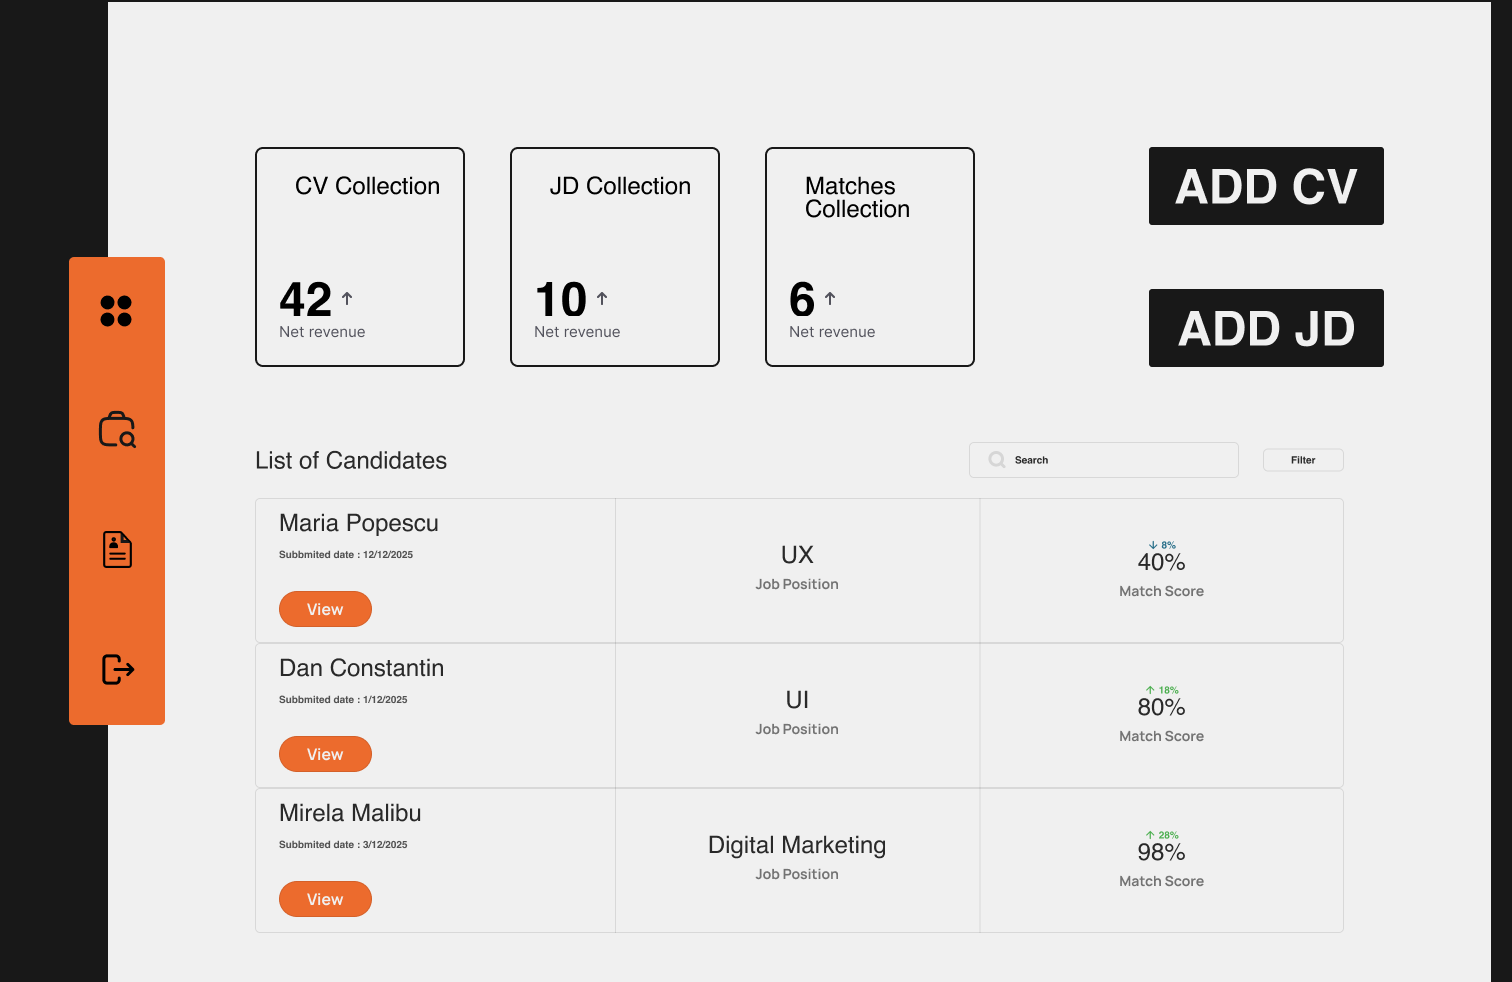View Dan Constantin's candidate profile

pyautogui.click(x=325, y=754)
